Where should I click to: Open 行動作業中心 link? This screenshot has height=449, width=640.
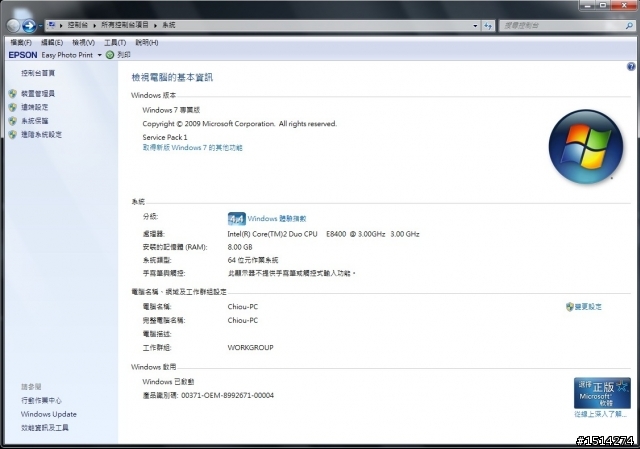(x=41, y=400)
